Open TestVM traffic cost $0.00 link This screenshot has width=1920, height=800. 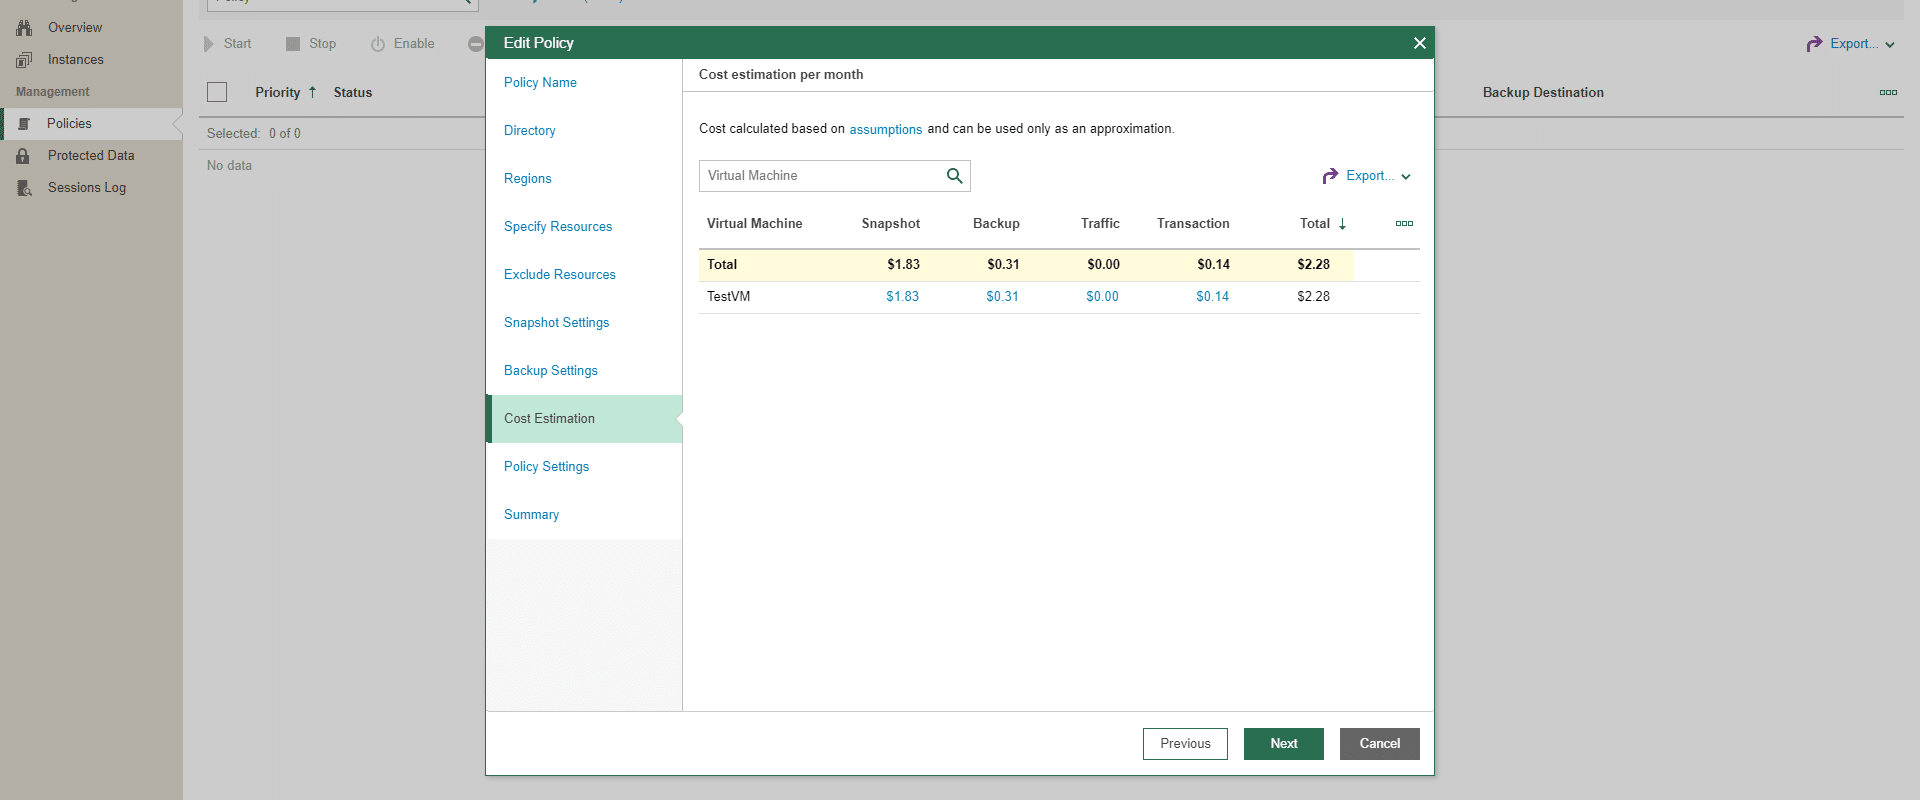1102,297
